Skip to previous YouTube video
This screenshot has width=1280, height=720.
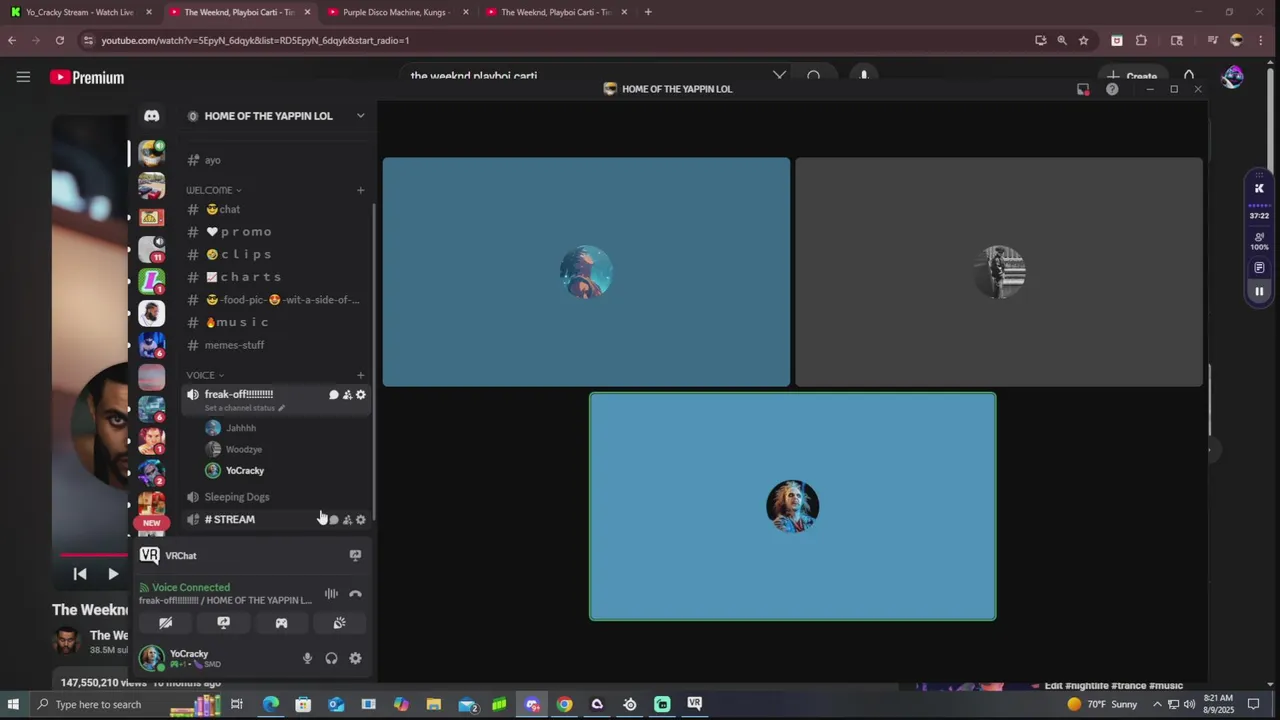tap(80, 574)
